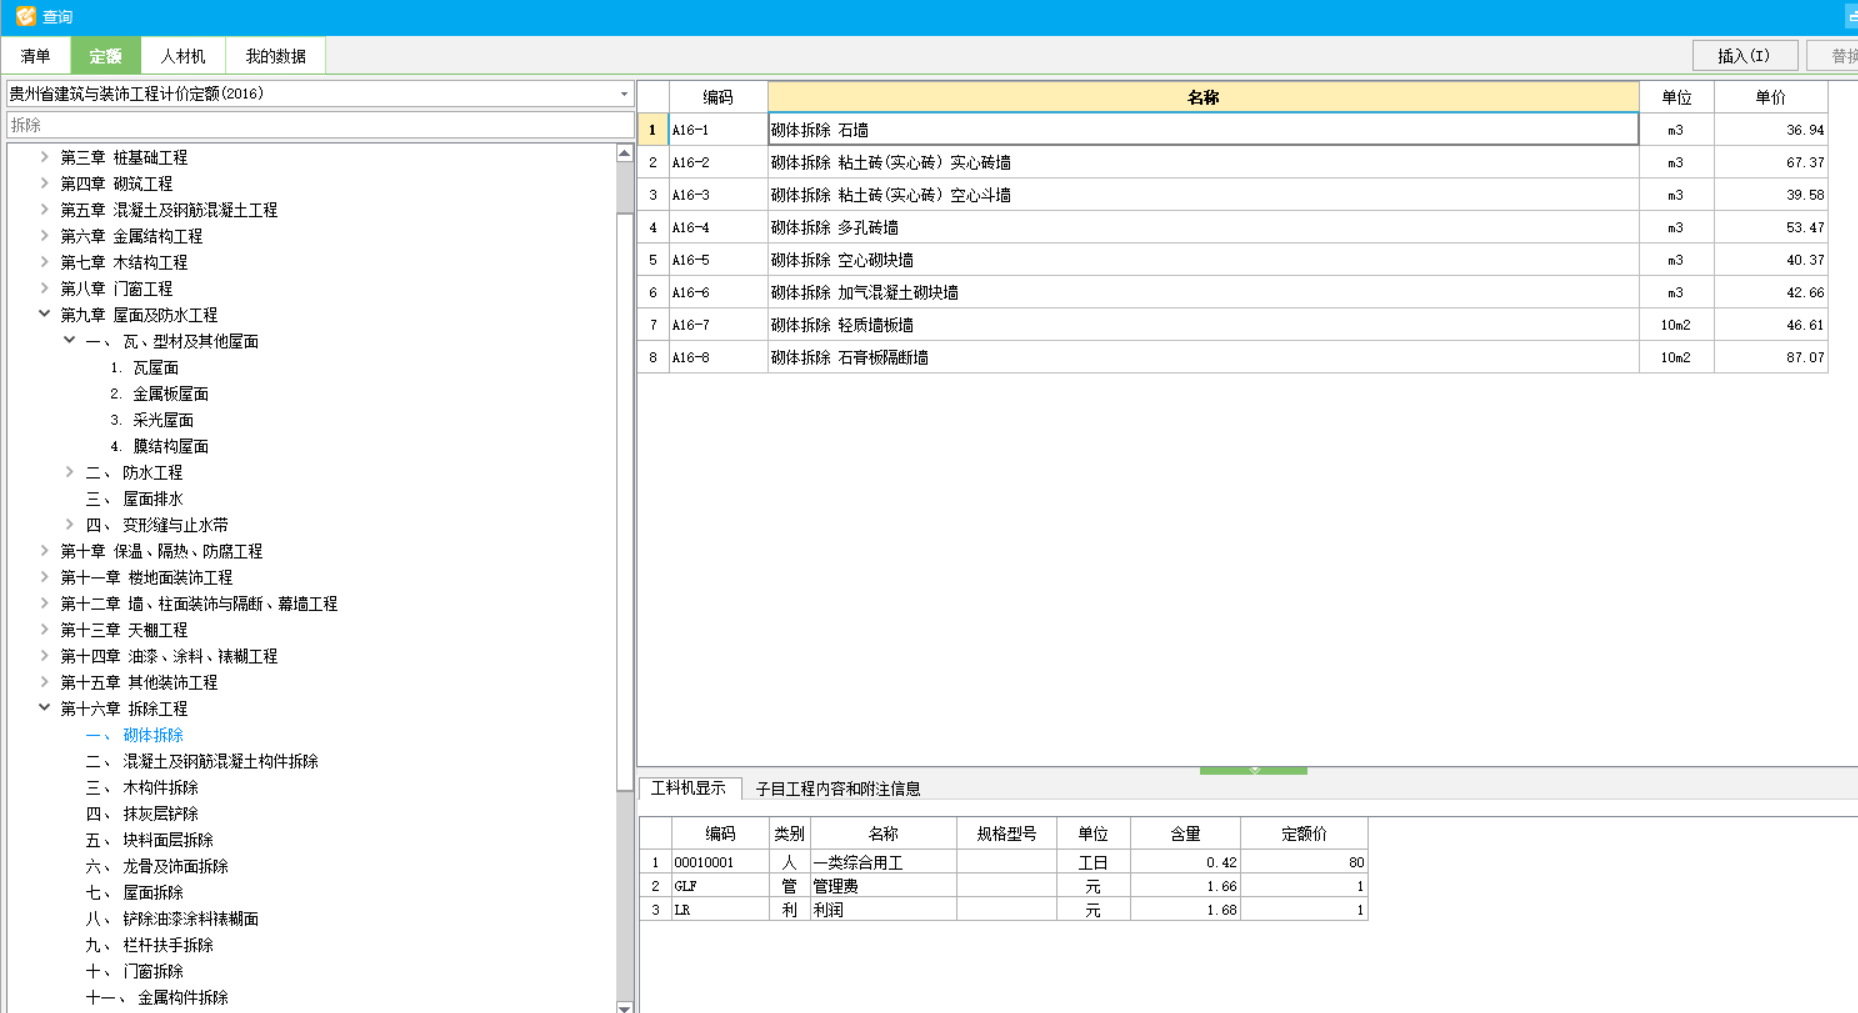
Task: Collapse bottom panel via green splitter handle
Action: tap(1254, 771)
